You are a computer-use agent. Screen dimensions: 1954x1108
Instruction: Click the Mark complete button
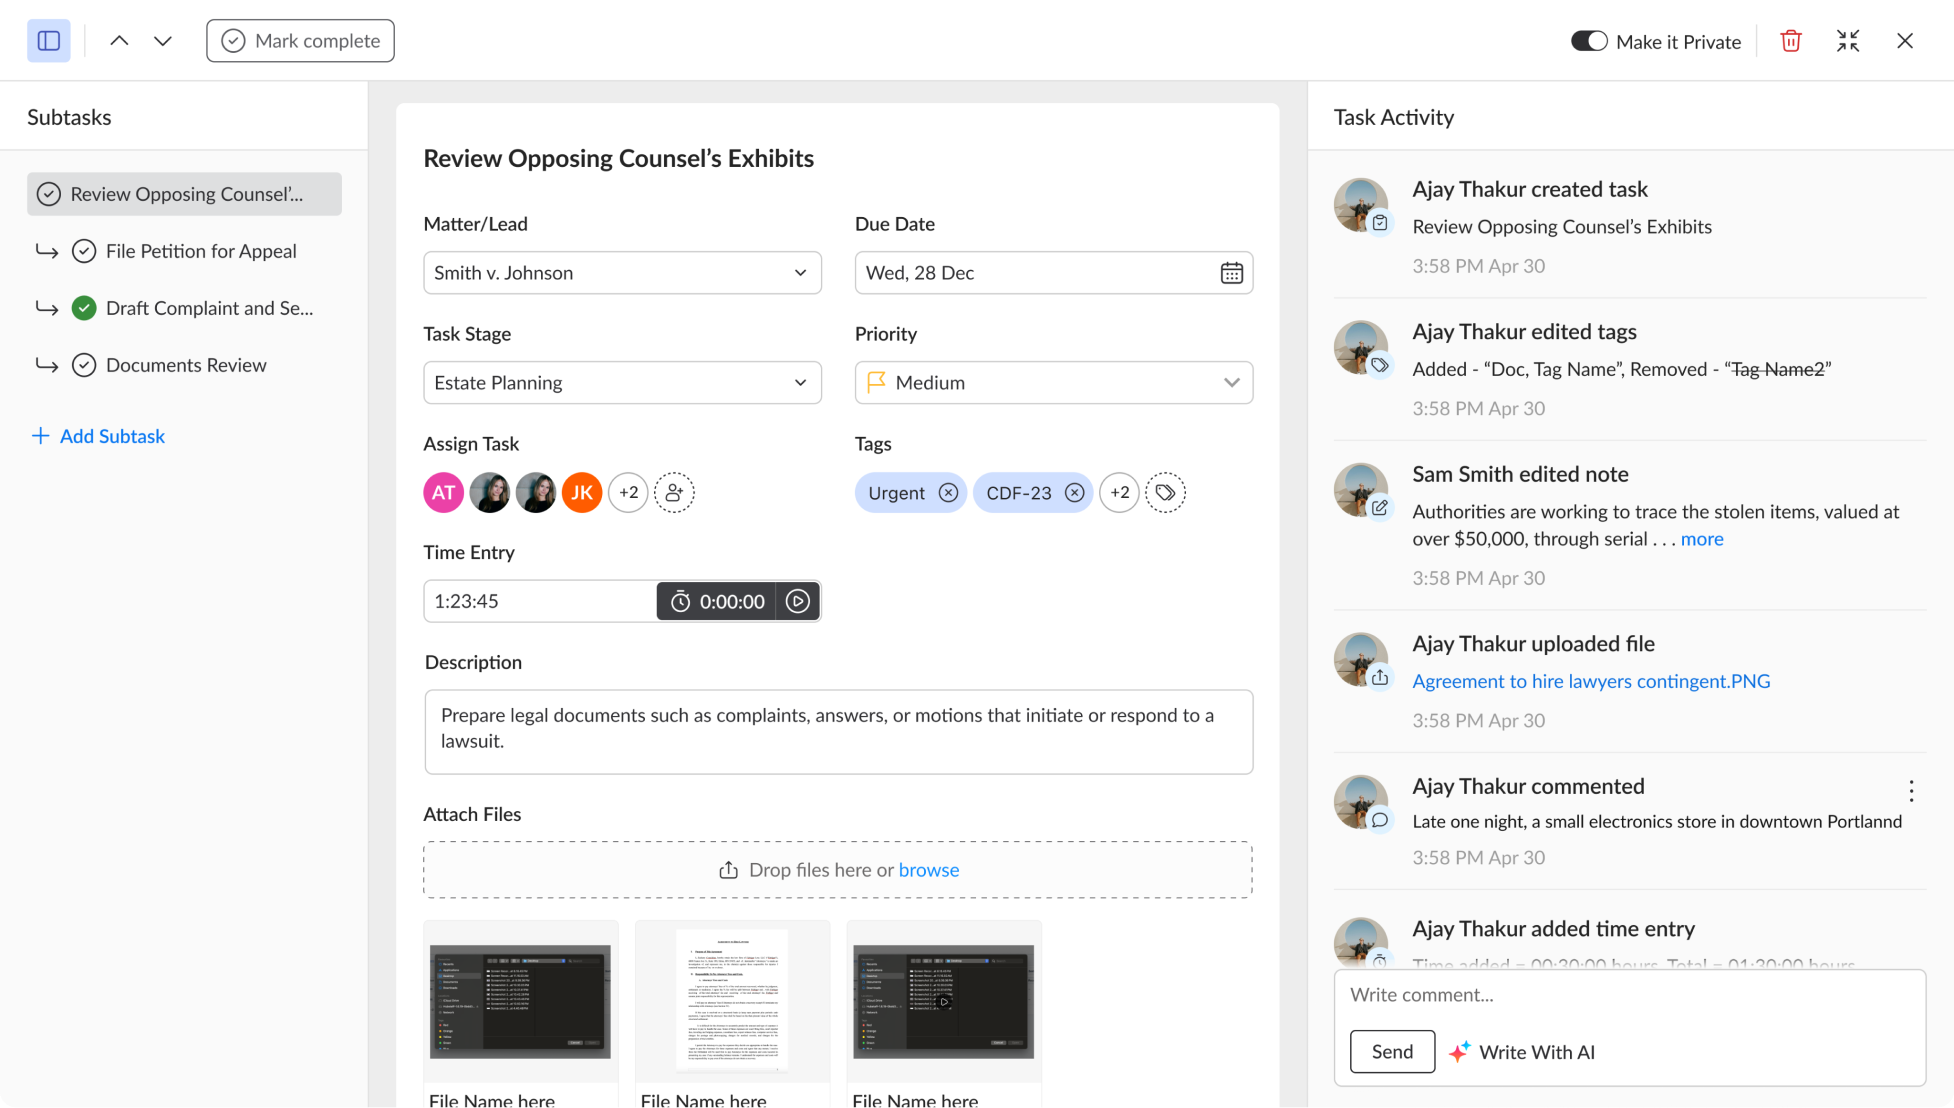click(300, 41)
